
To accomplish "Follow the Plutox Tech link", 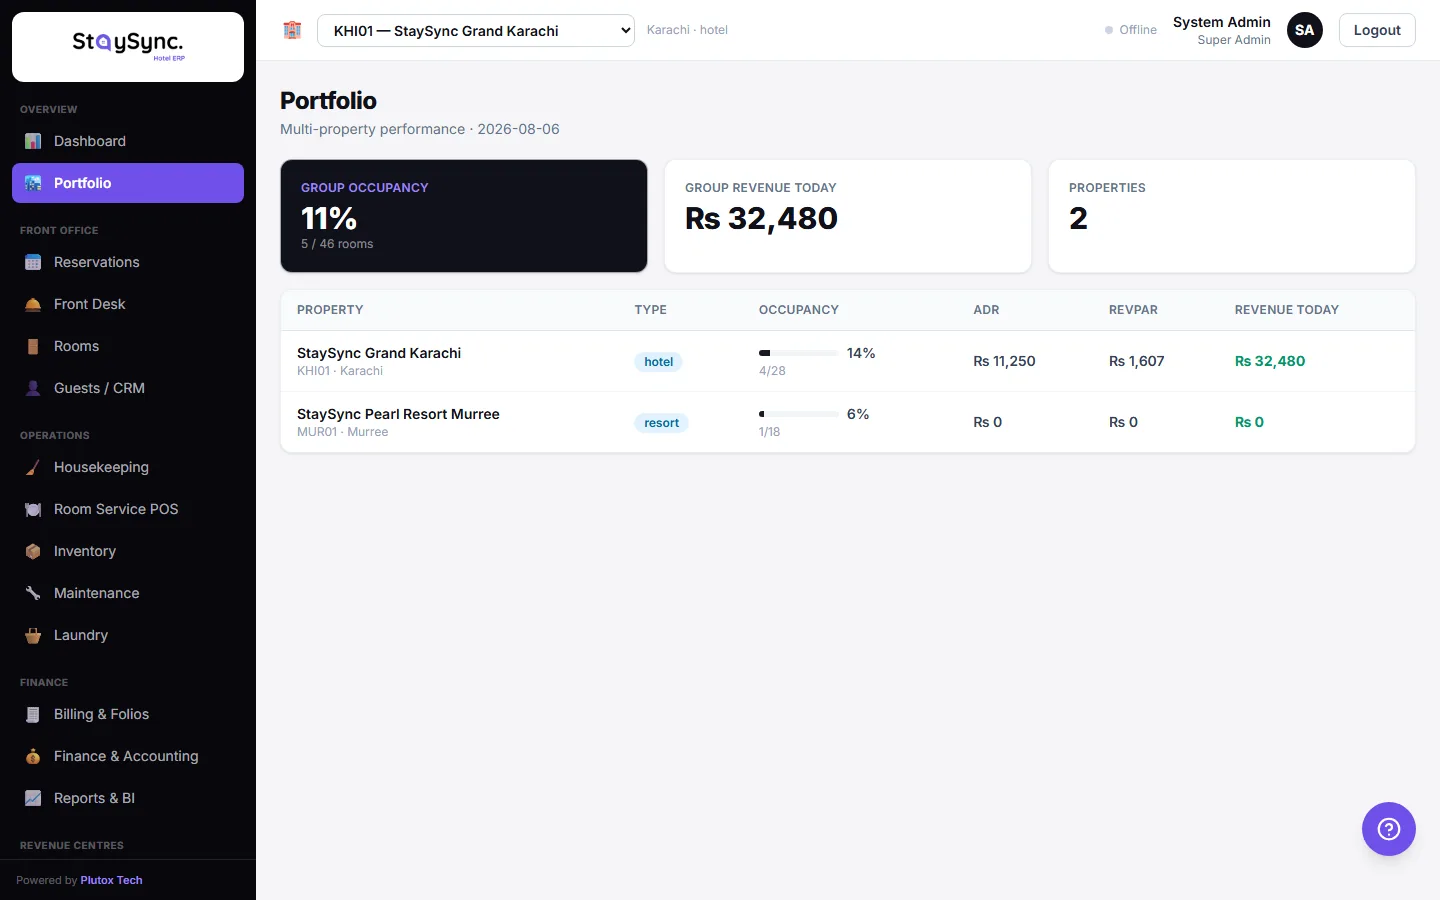I will [x=111, y=880].
